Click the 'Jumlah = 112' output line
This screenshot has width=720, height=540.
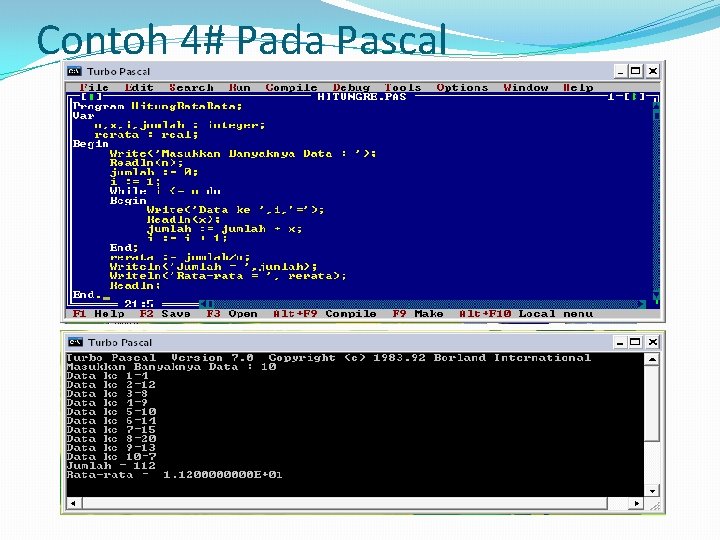(x=111, y=466)
